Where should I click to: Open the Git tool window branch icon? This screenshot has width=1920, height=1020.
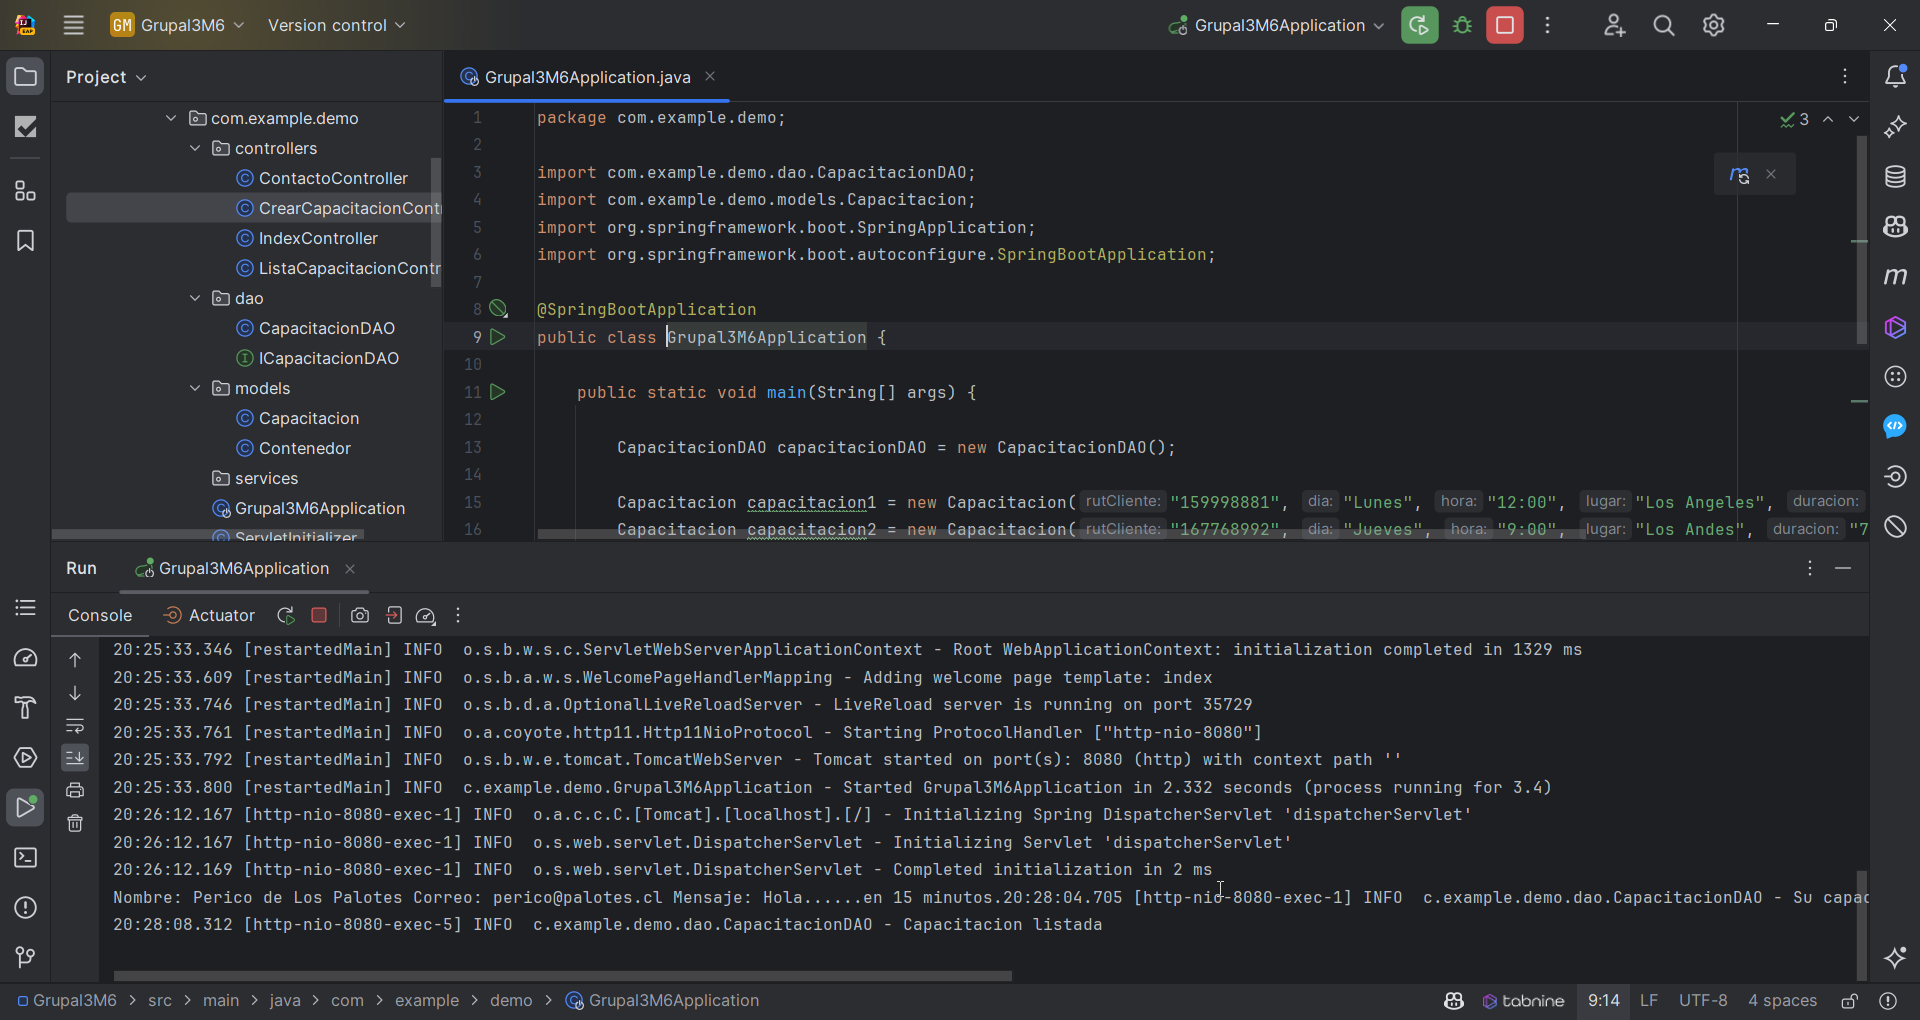25,957
